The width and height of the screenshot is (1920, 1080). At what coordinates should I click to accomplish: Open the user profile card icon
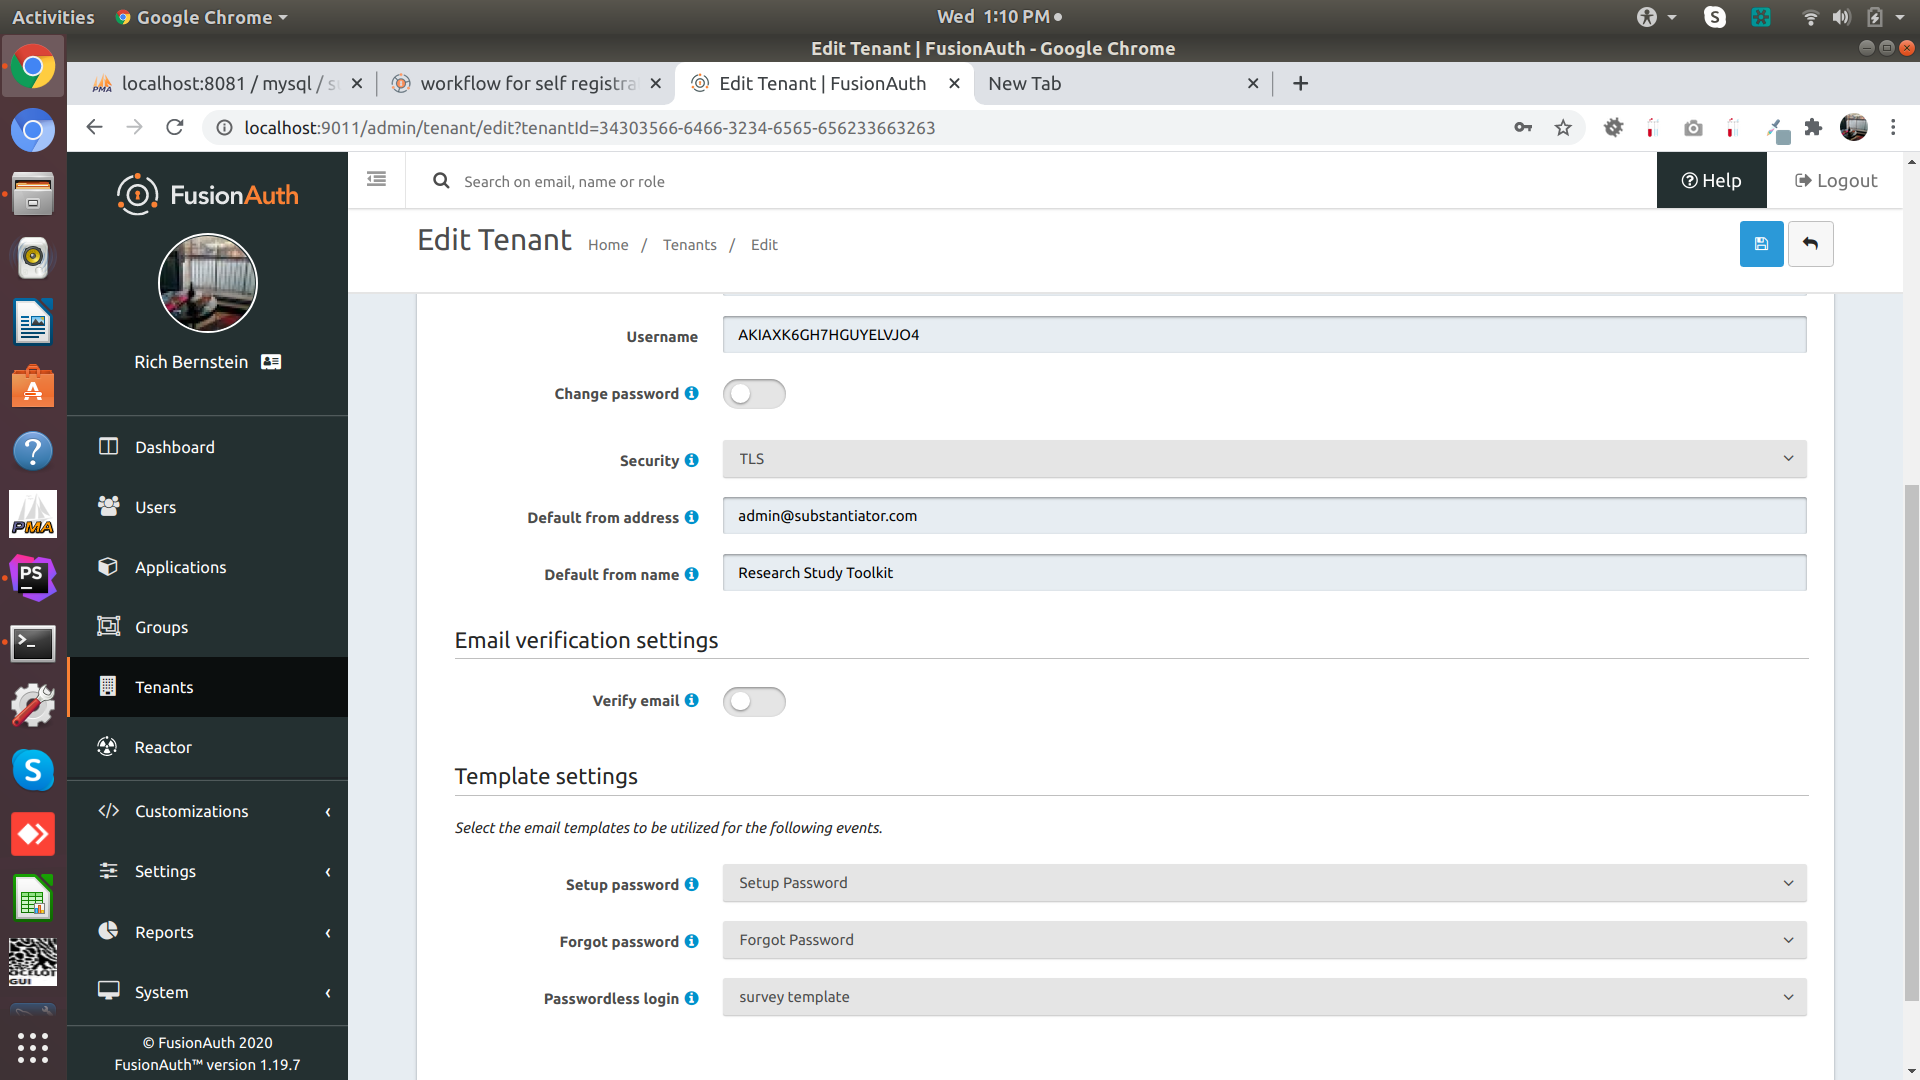point(271,362)
